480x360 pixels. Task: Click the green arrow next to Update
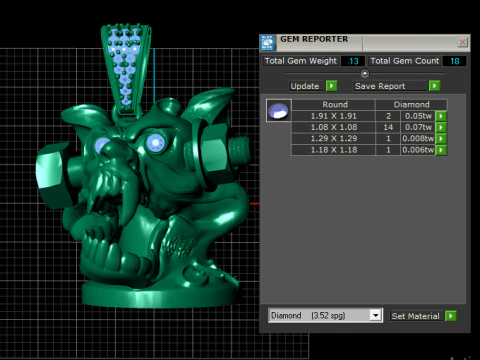331,86
